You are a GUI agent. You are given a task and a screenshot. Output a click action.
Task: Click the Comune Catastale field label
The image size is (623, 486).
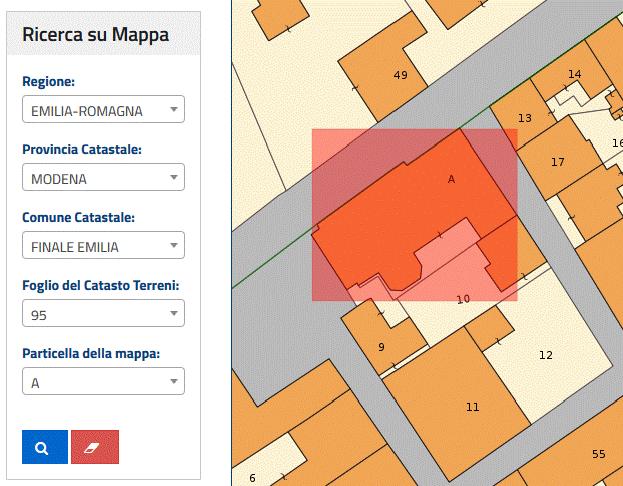79,217
